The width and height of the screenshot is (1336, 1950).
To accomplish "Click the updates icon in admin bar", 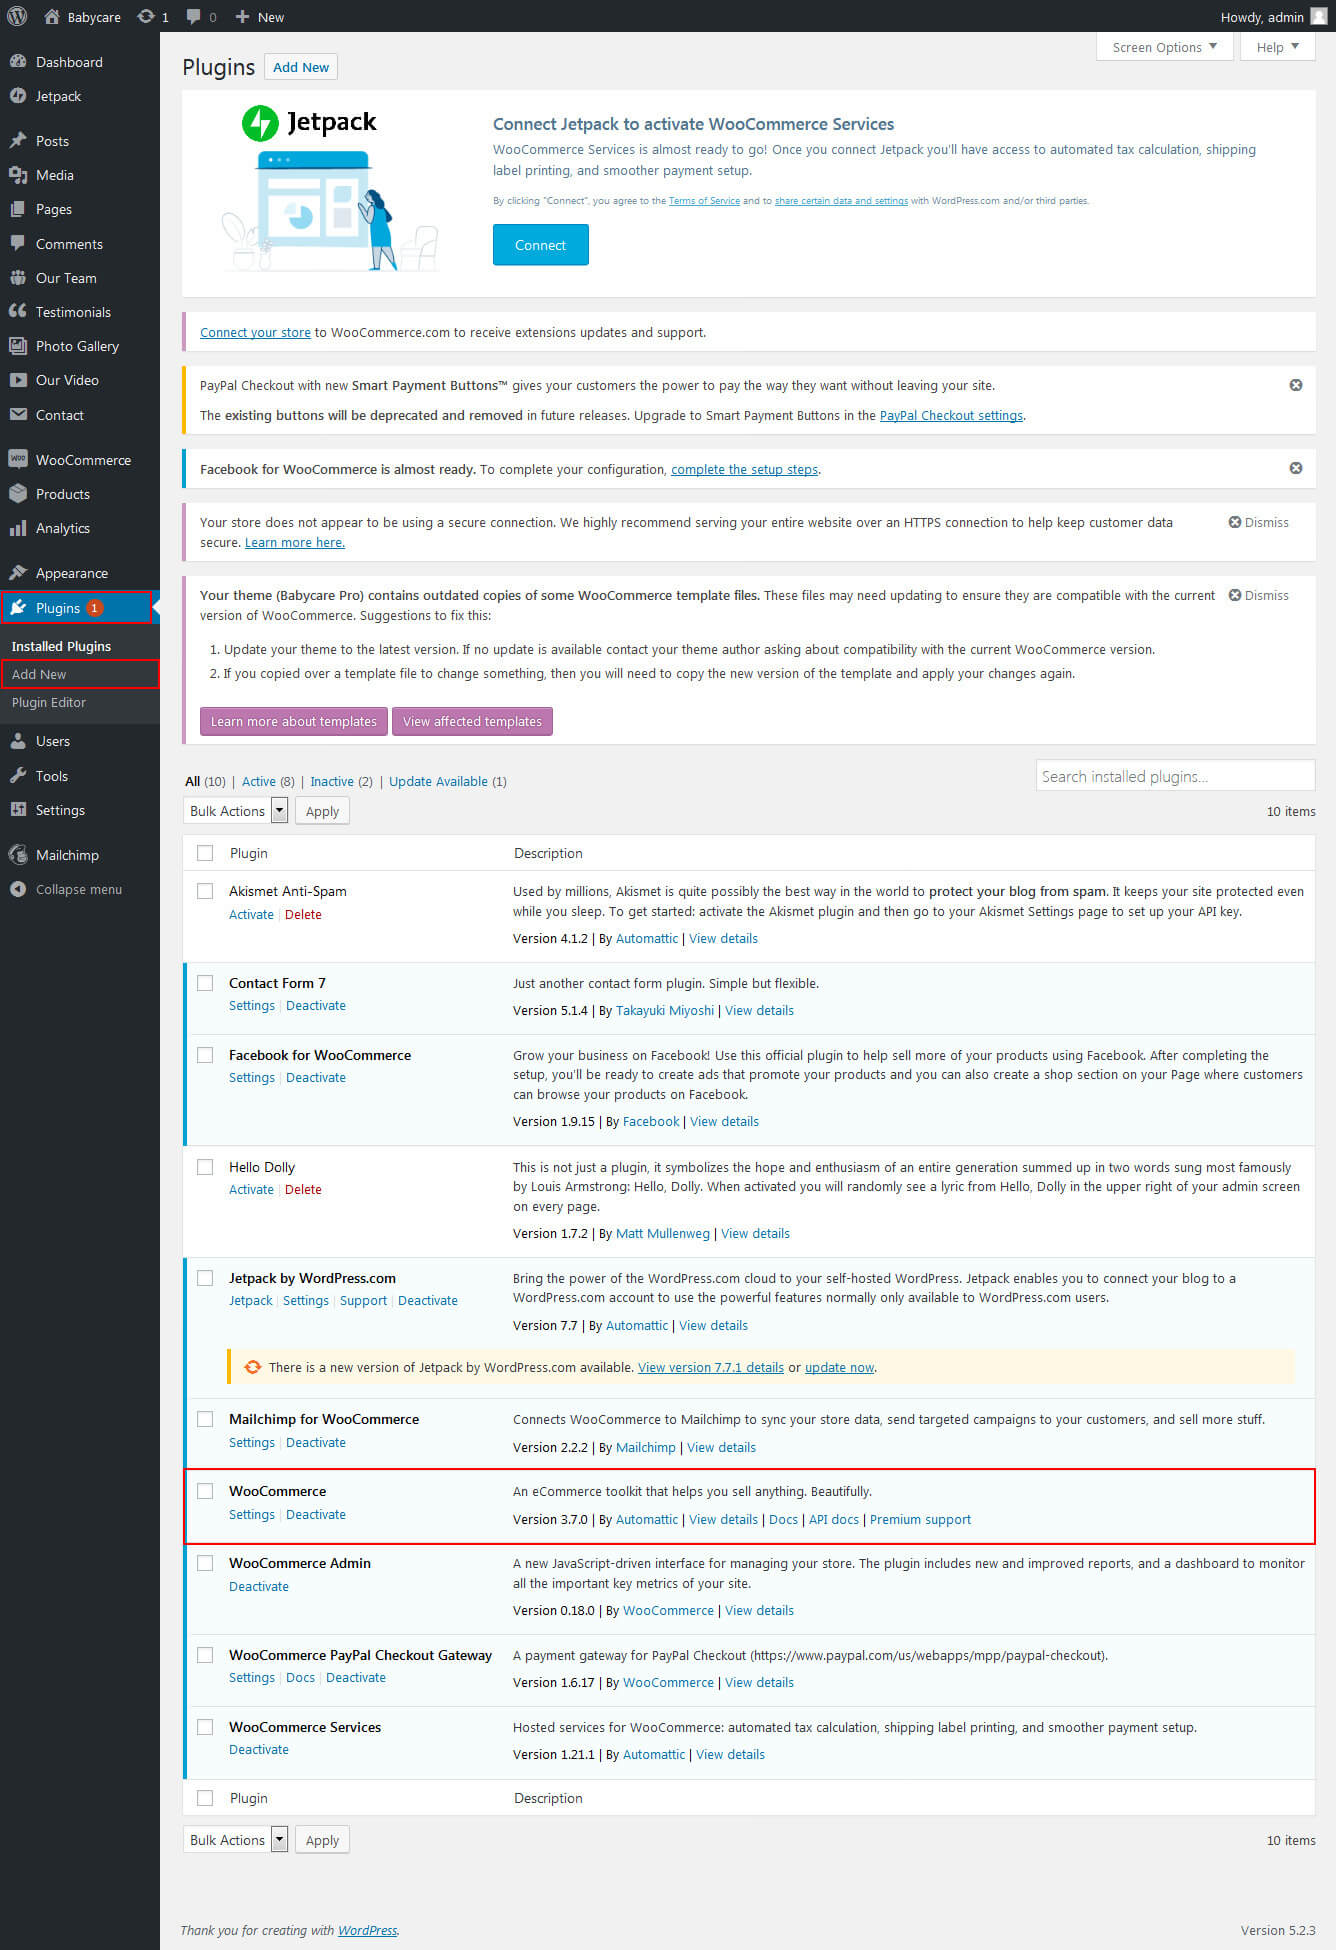I will pos(146,16).
